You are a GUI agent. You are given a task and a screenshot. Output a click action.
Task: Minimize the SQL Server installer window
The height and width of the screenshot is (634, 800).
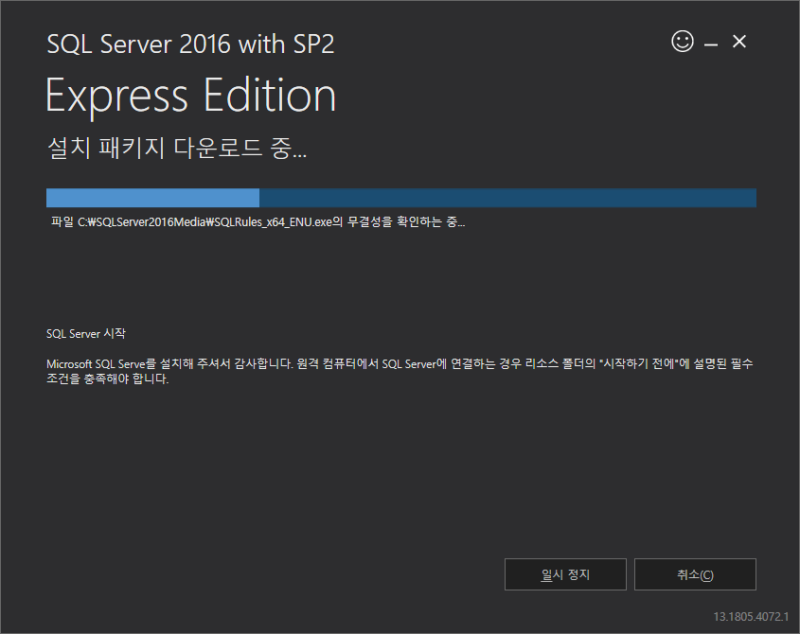711,42
